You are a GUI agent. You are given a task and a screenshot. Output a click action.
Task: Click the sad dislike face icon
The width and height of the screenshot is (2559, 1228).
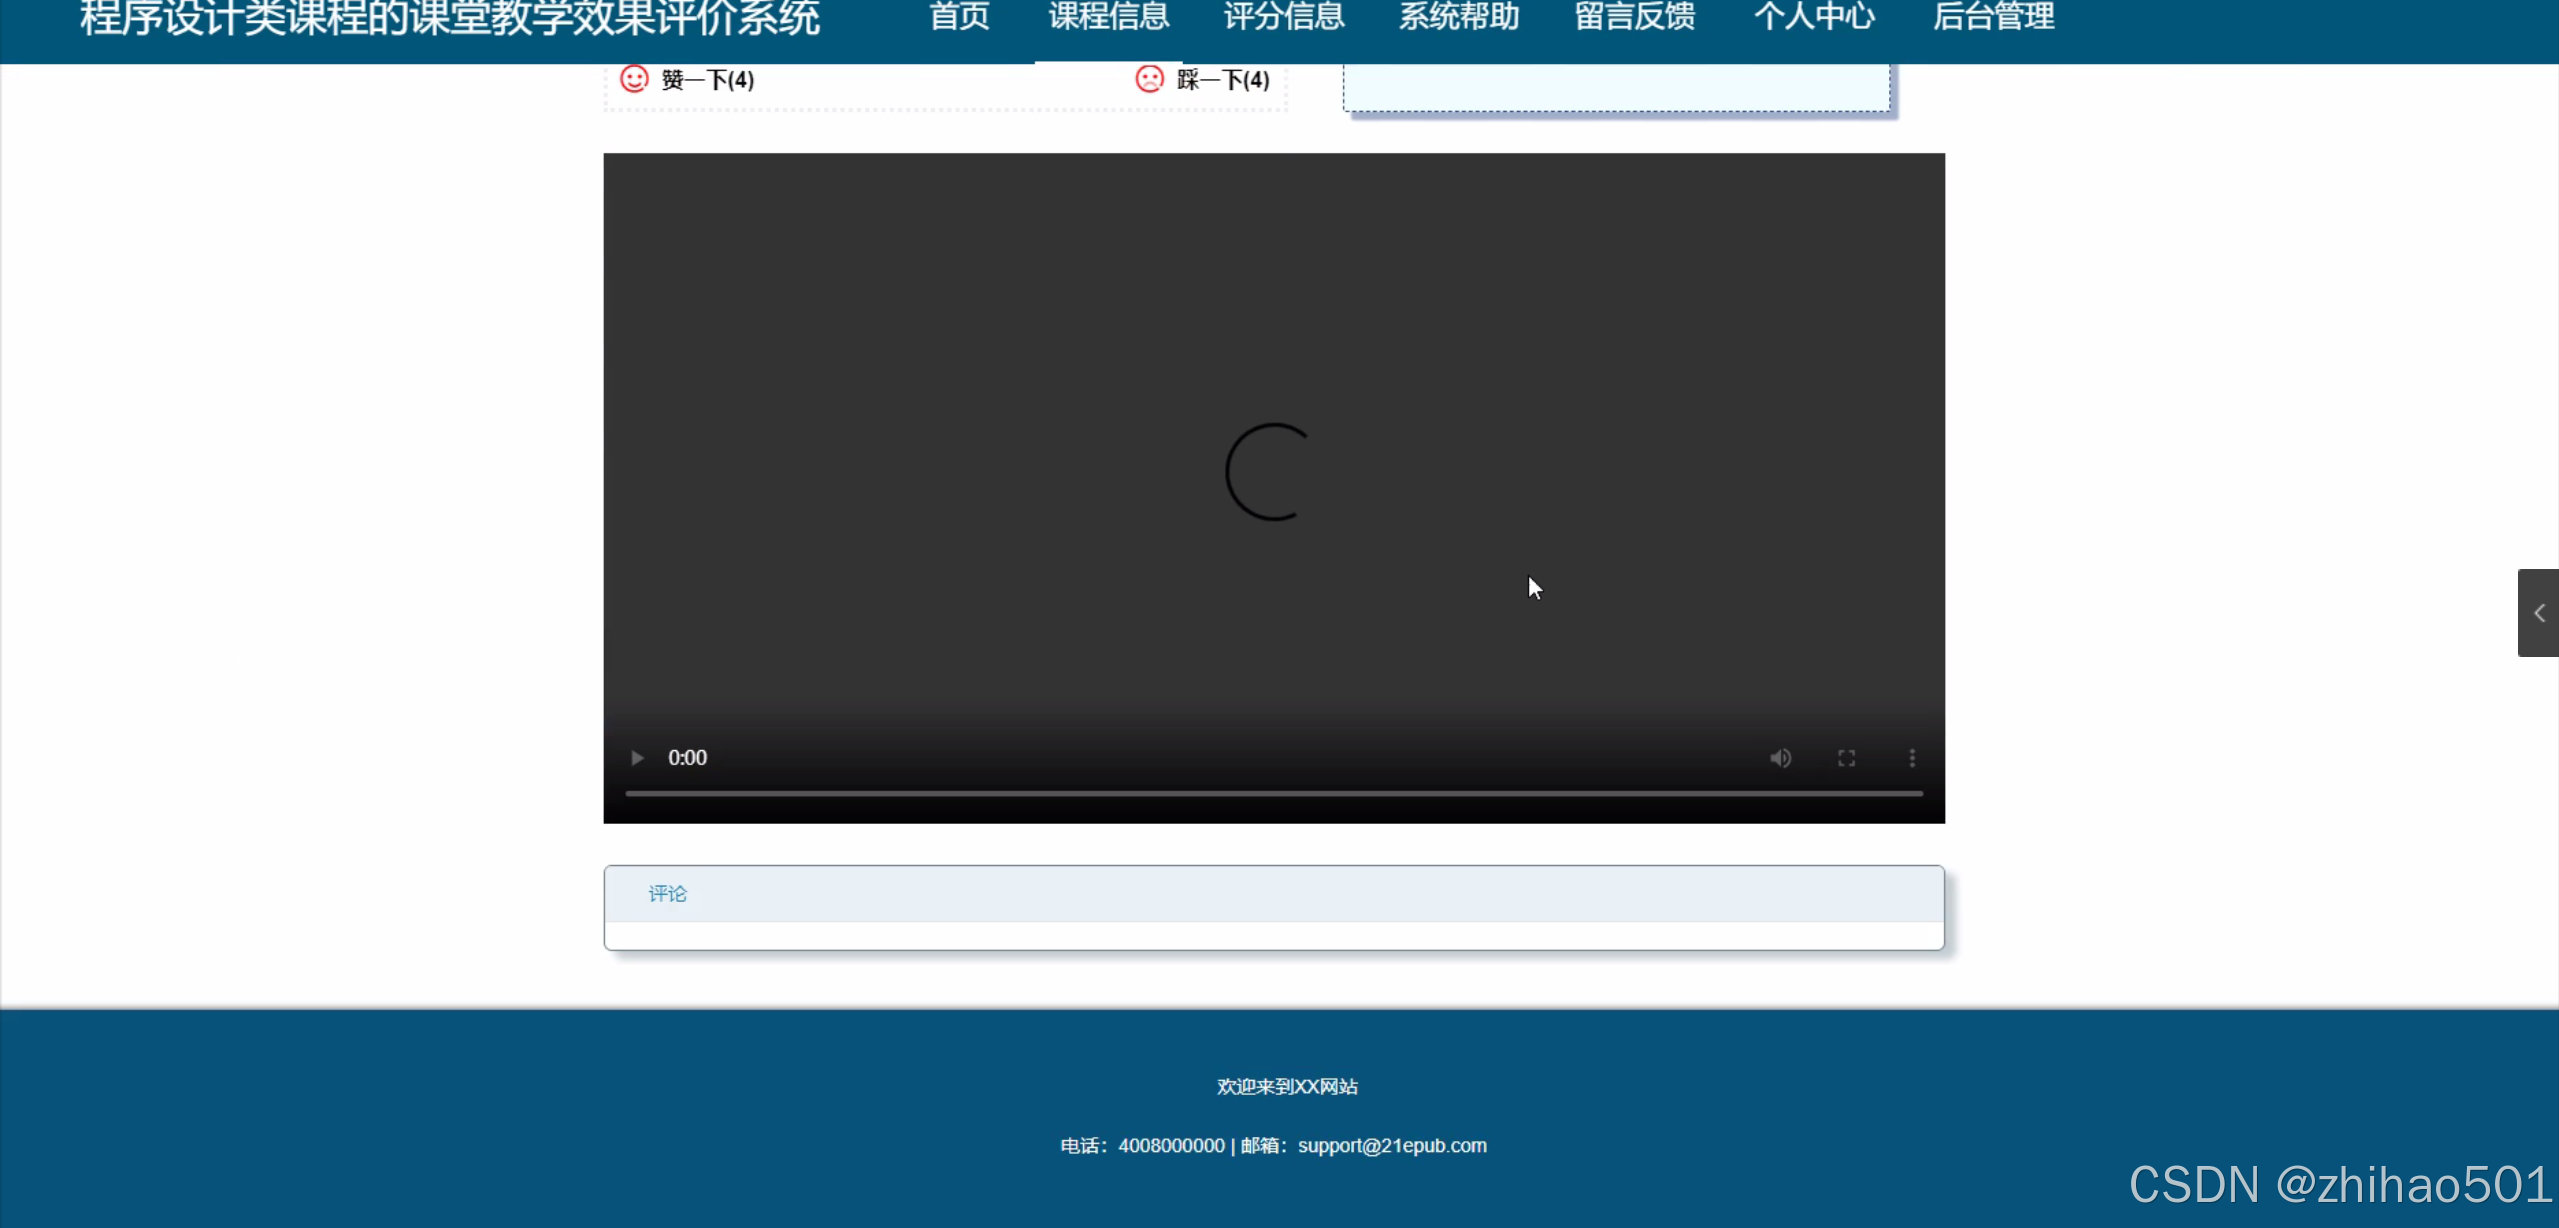(x=1149, y=79)
